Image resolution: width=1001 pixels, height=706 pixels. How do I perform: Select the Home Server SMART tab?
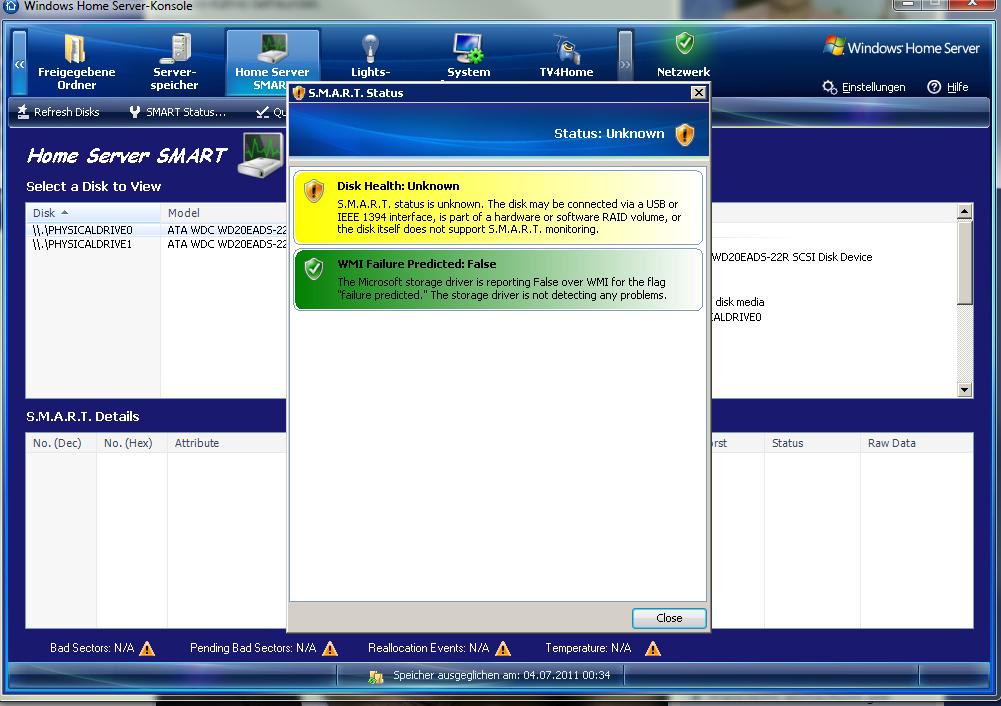(x=272, y=62)
